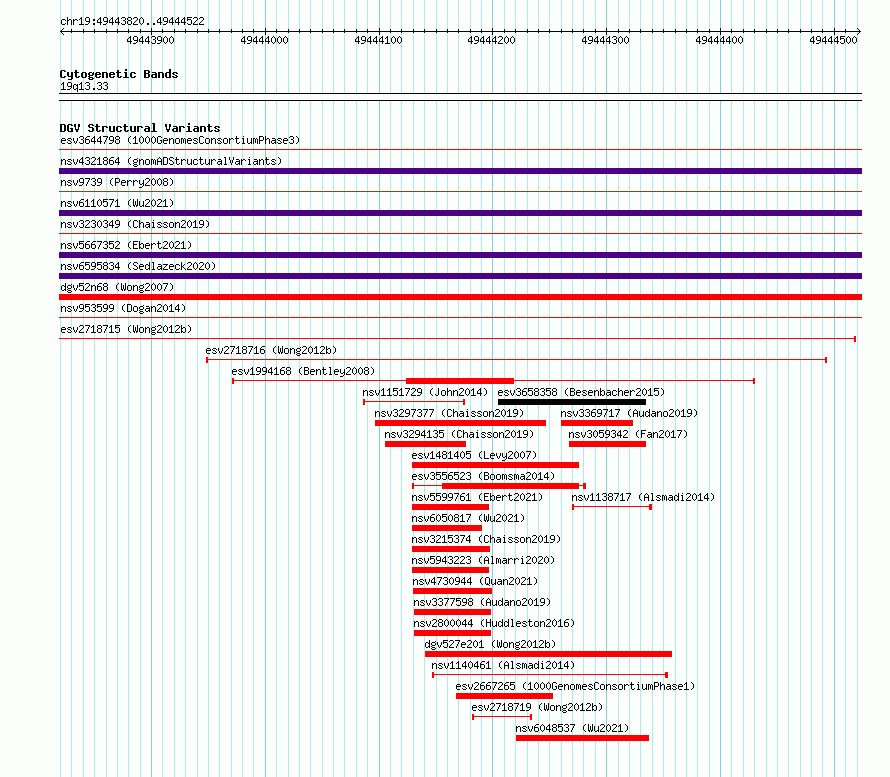This screenshot has height=777, width=890.
Task: Click the esv2667265 red variant bar
Action: pos(504,696)
